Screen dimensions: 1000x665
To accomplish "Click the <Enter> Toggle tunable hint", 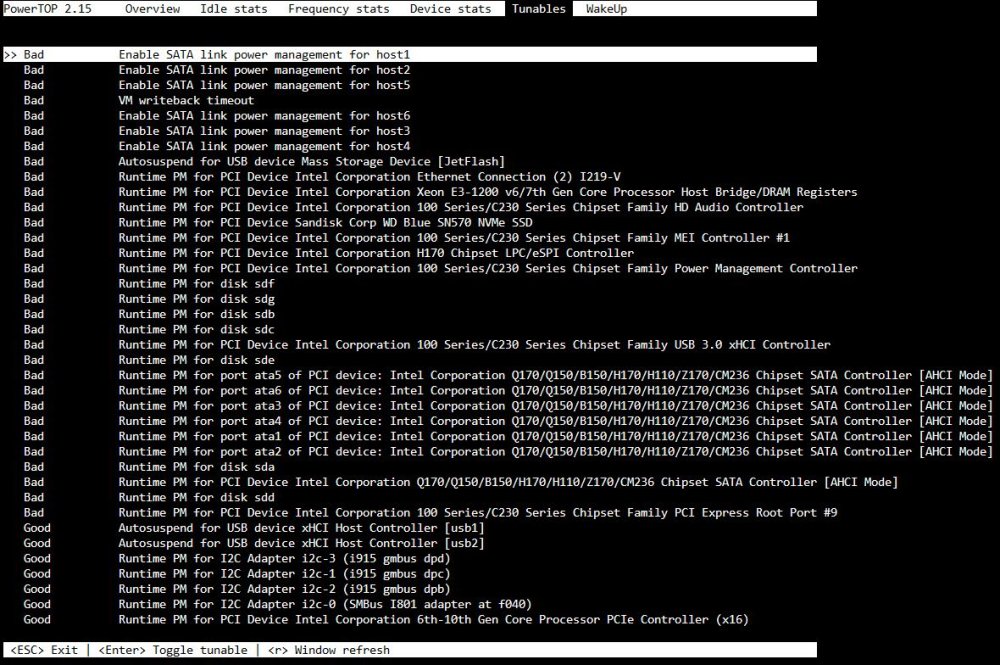I will coord(173,650).
